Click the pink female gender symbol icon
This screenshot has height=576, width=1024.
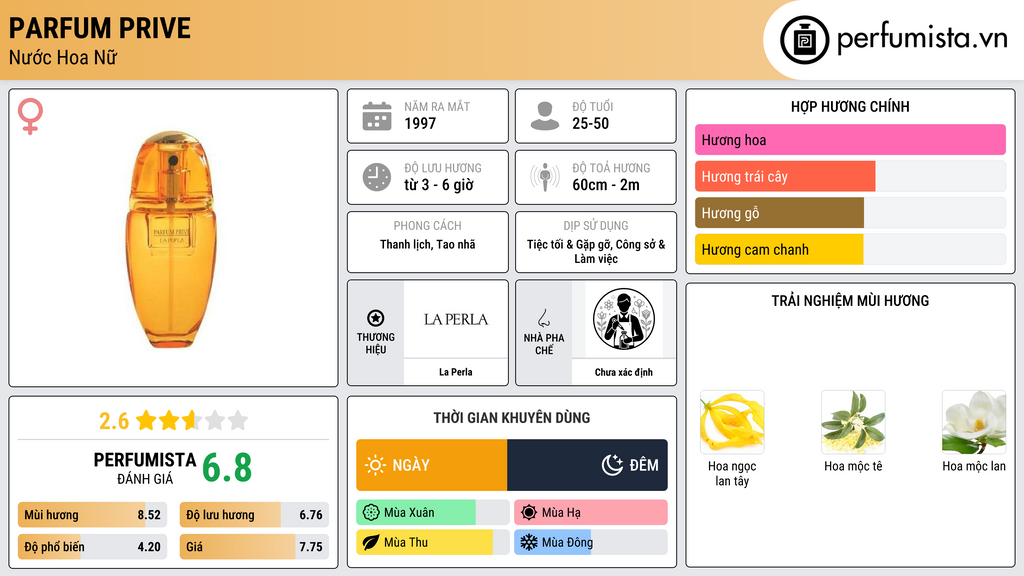click(30, 116)
